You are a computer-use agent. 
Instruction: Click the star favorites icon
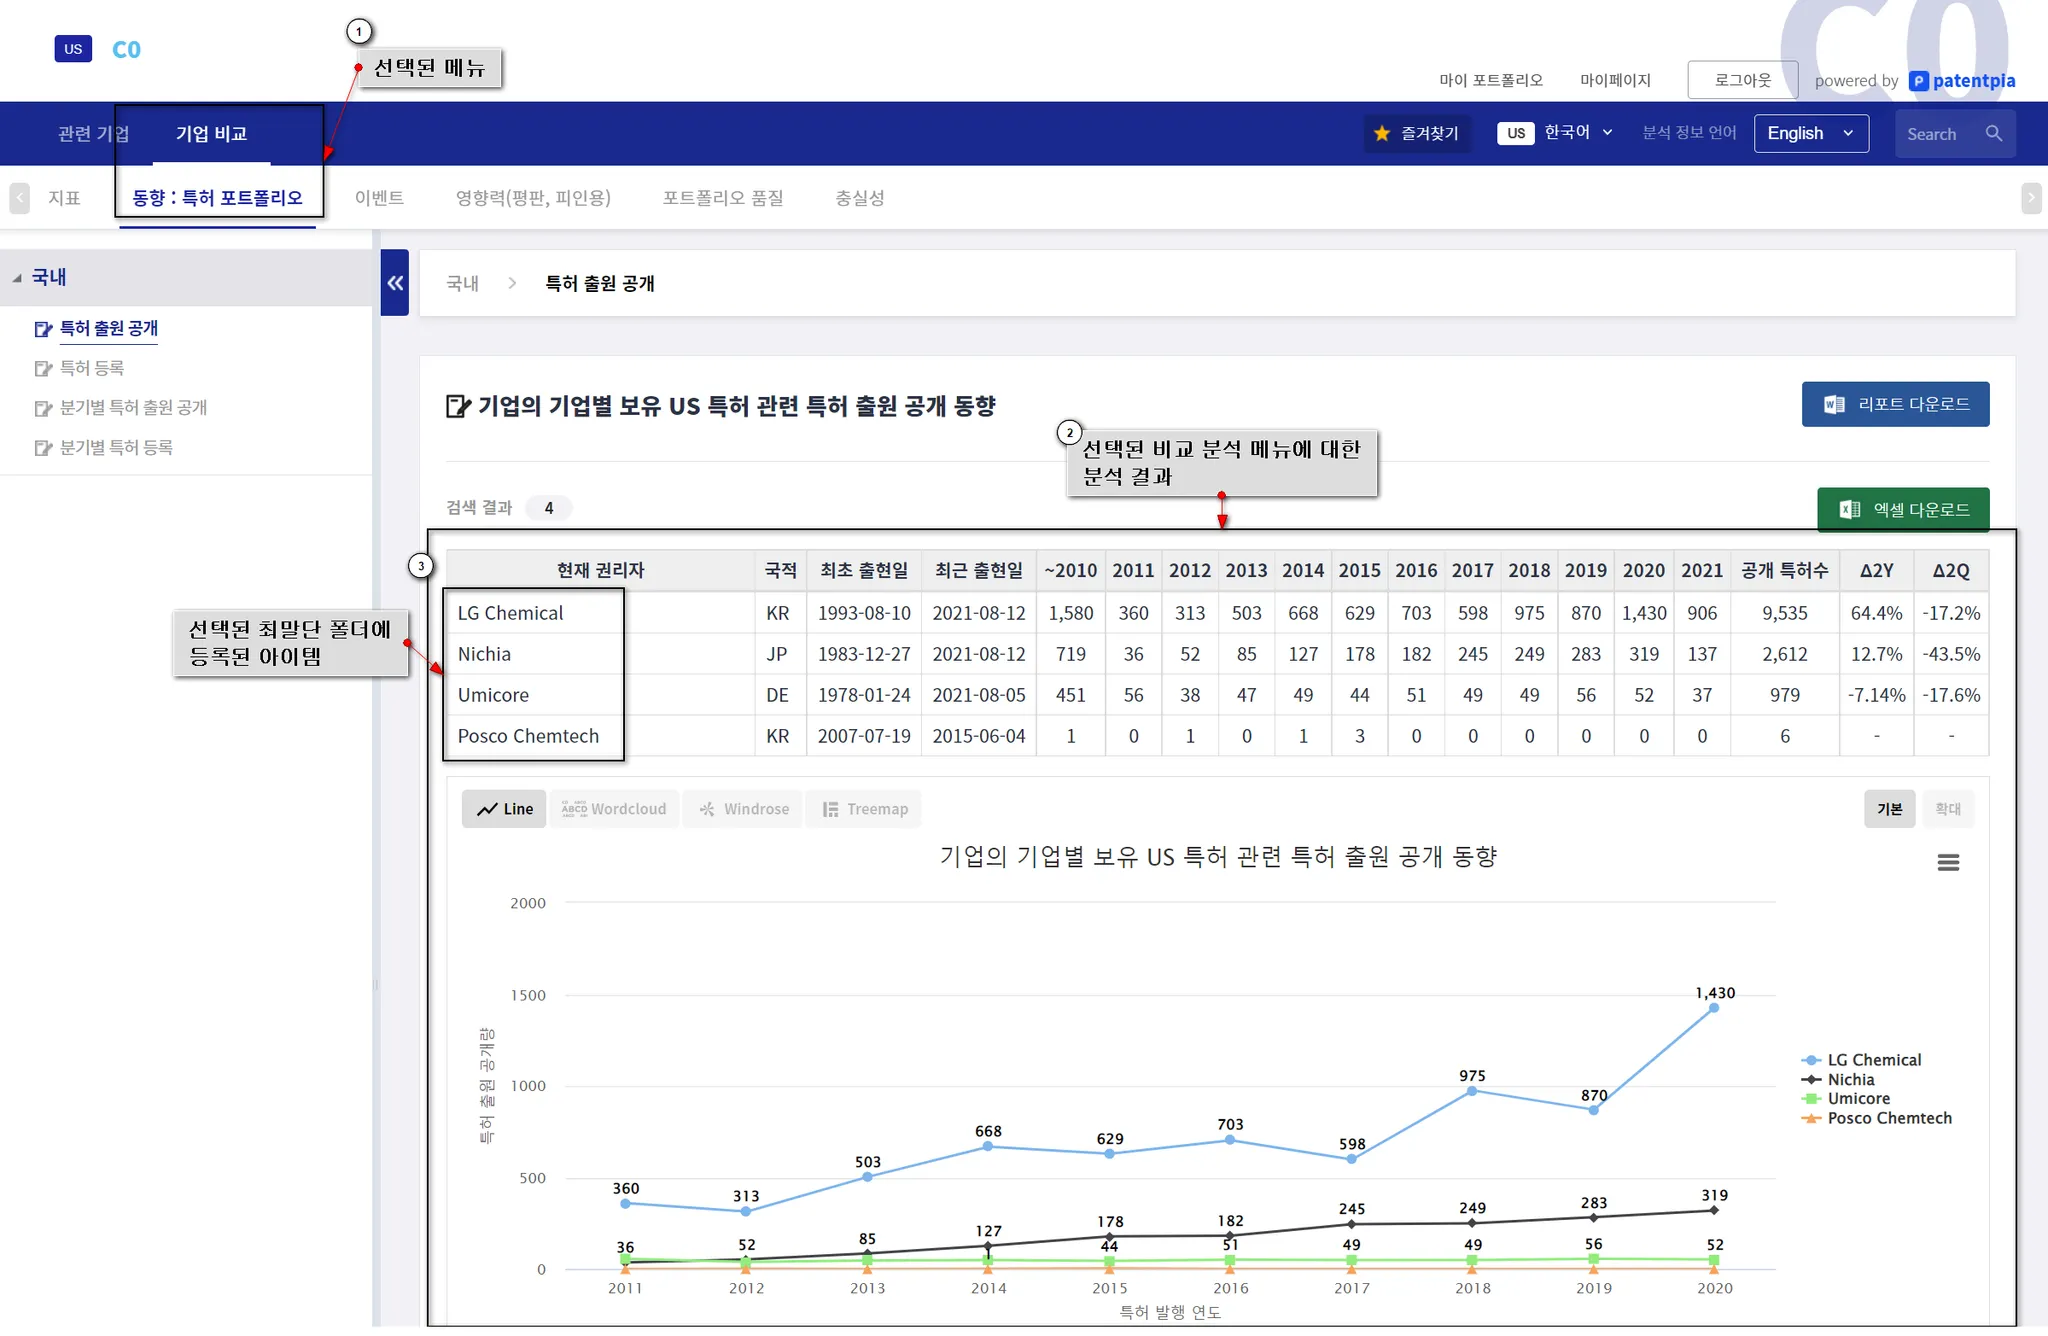[x=1382, y=133]
